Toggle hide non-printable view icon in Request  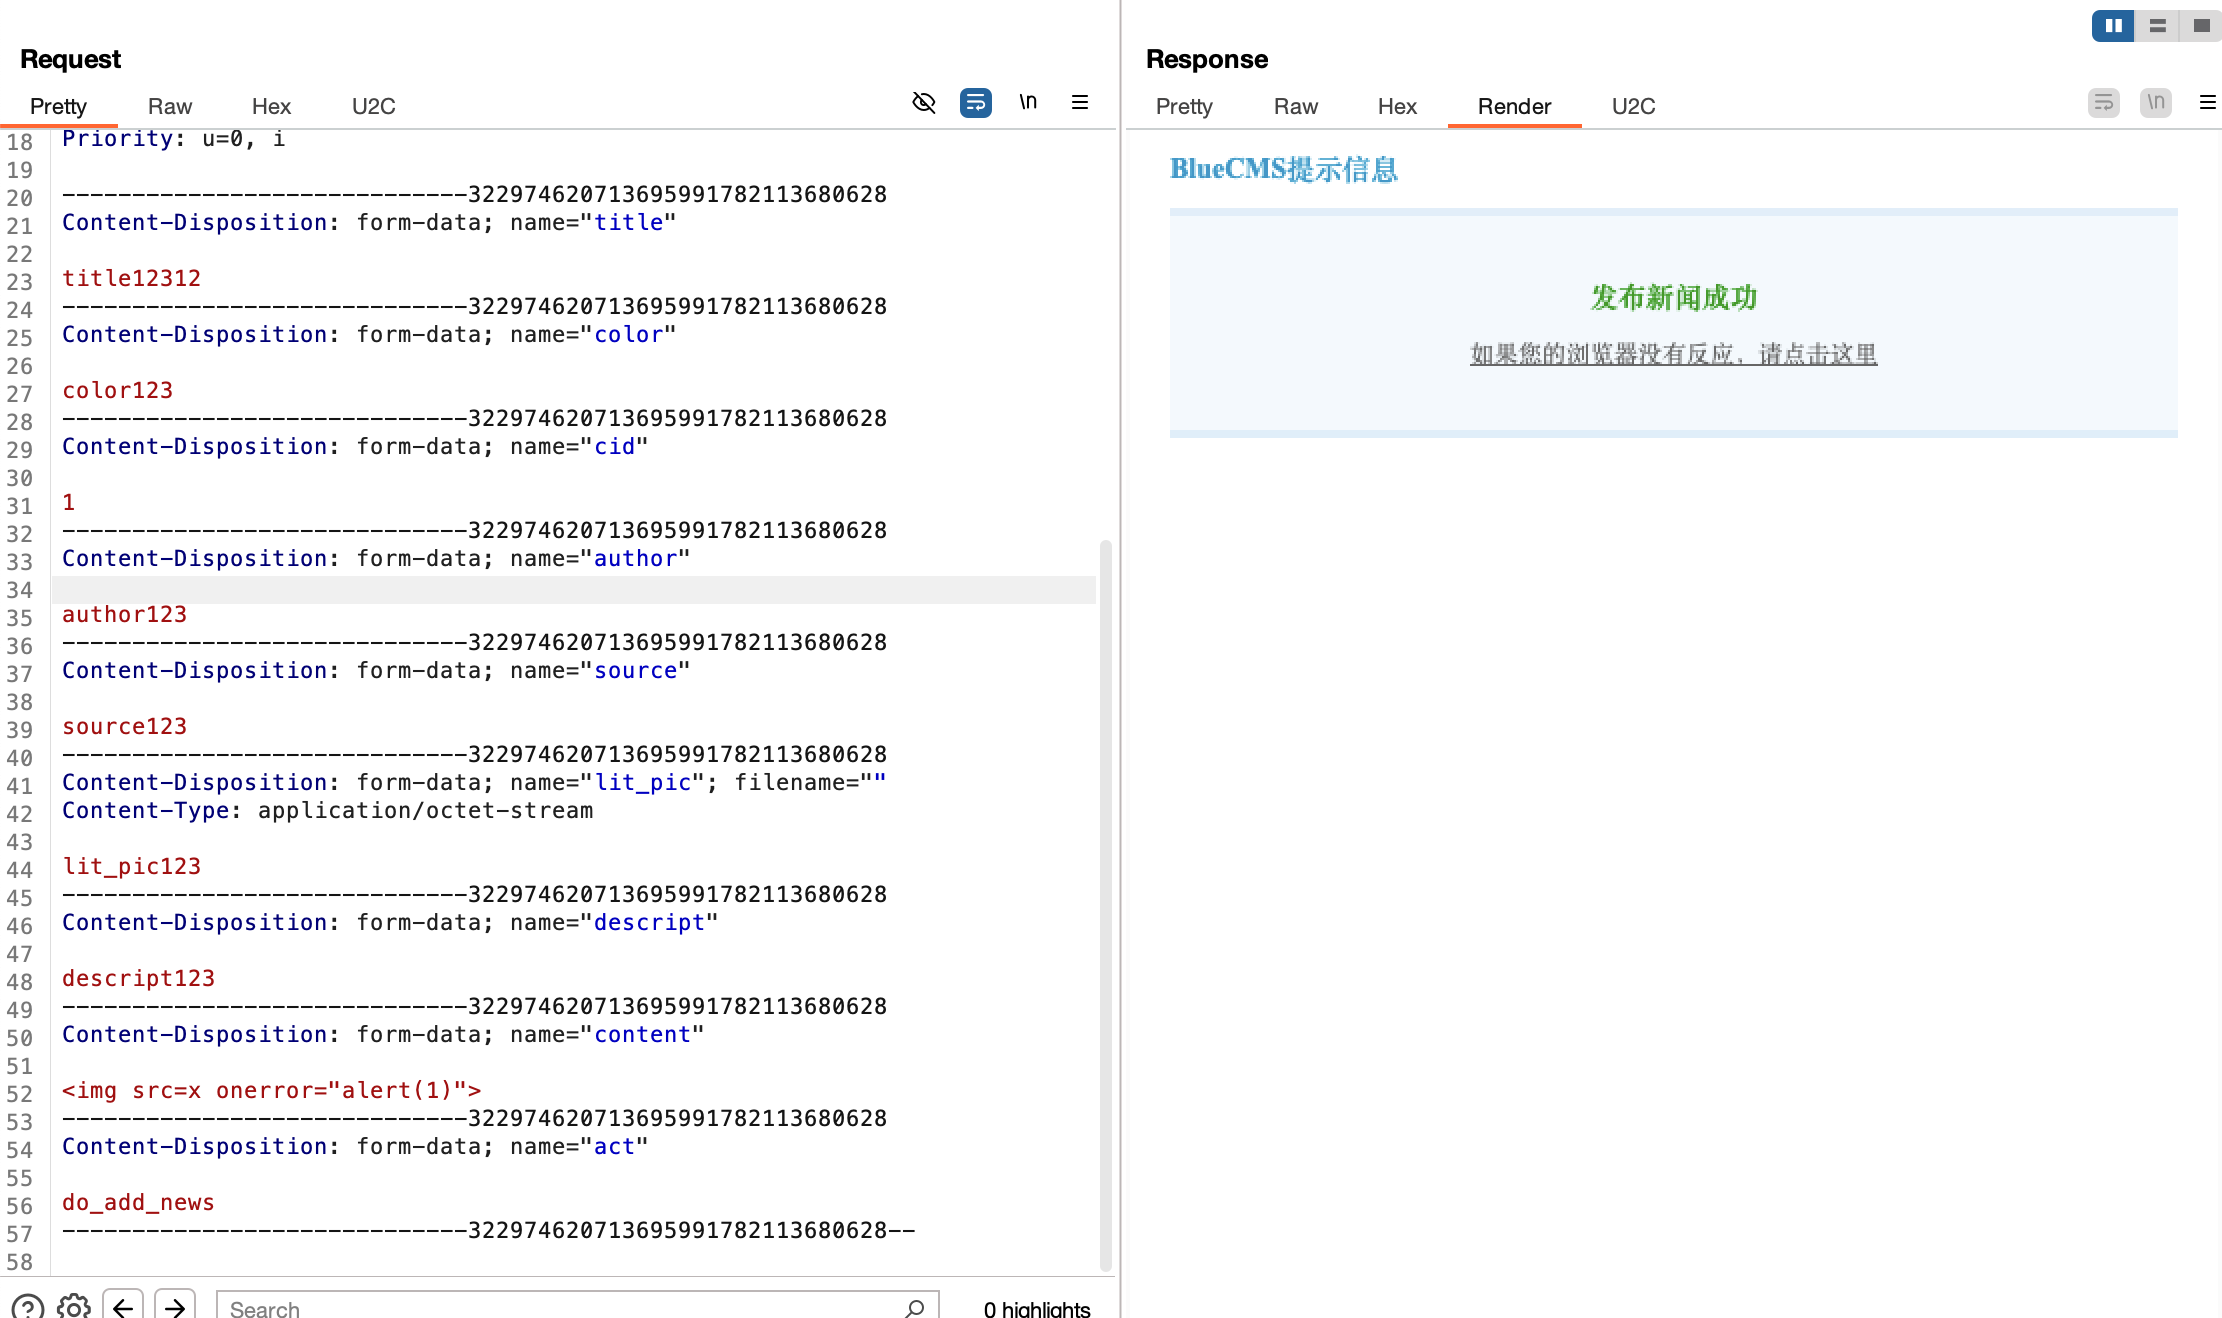(924, 102)
